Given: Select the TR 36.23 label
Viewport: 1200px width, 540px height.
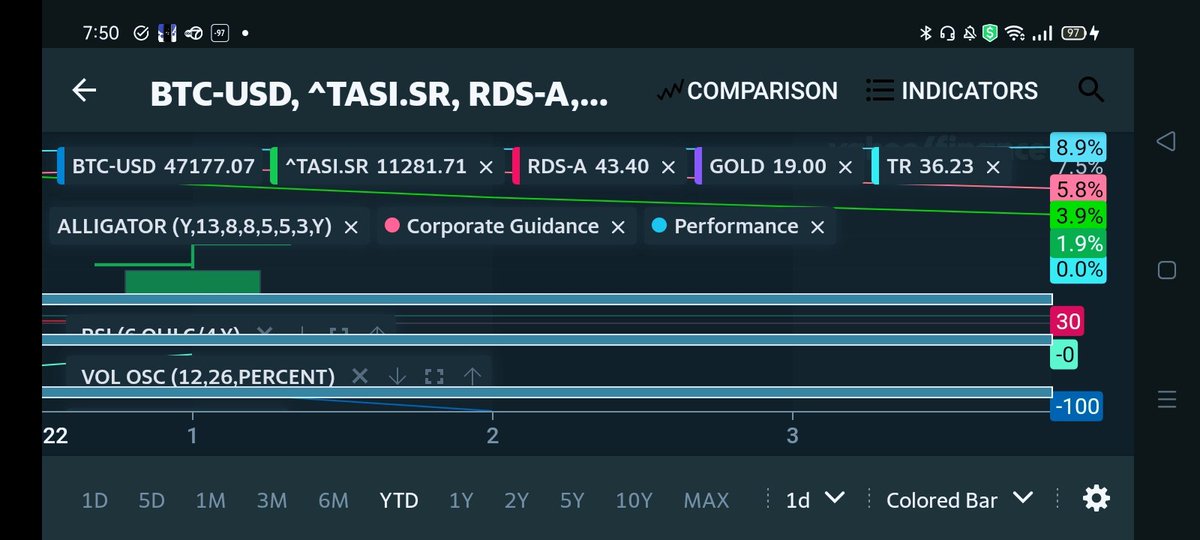Looking at the screenshot, I should (x=930, y=167).
